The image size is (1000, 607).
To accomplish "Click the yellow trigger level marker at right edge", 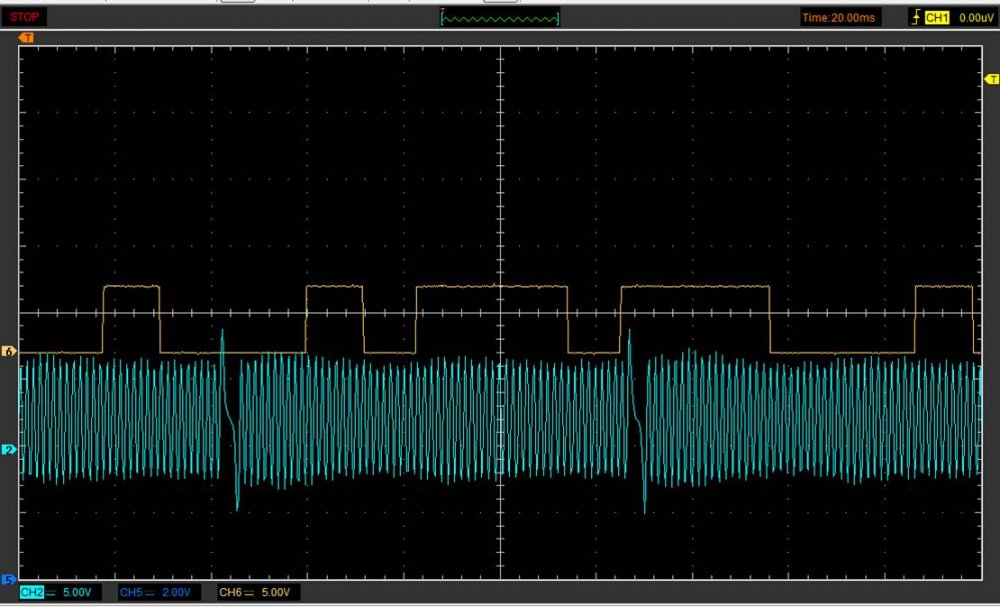I will (991, 79).
